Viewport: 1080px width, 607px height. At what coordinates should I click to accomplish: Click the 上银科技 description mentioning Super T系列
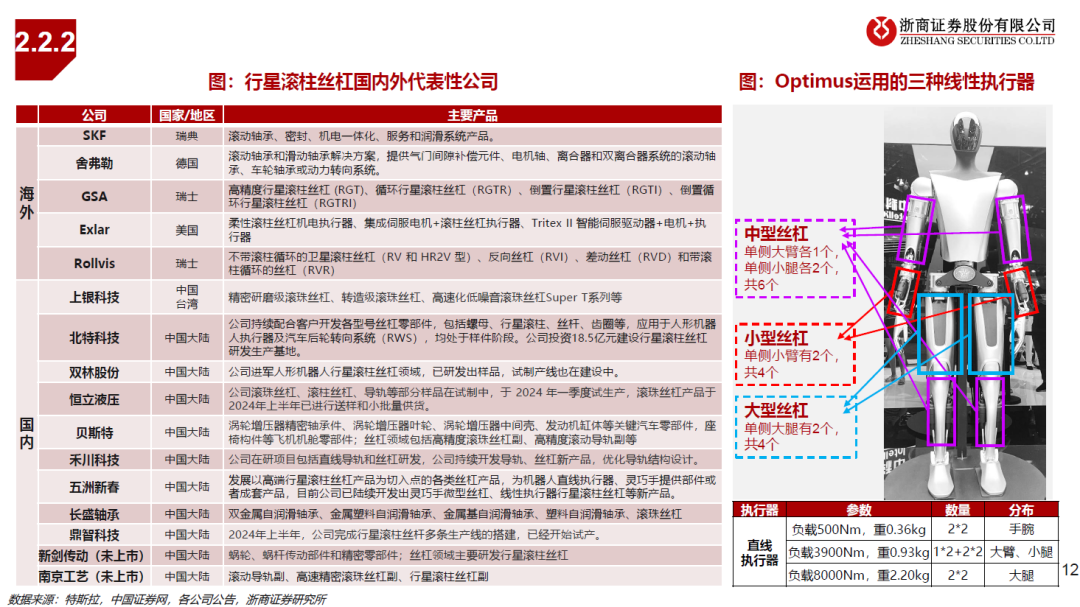[x=425, y=297]
